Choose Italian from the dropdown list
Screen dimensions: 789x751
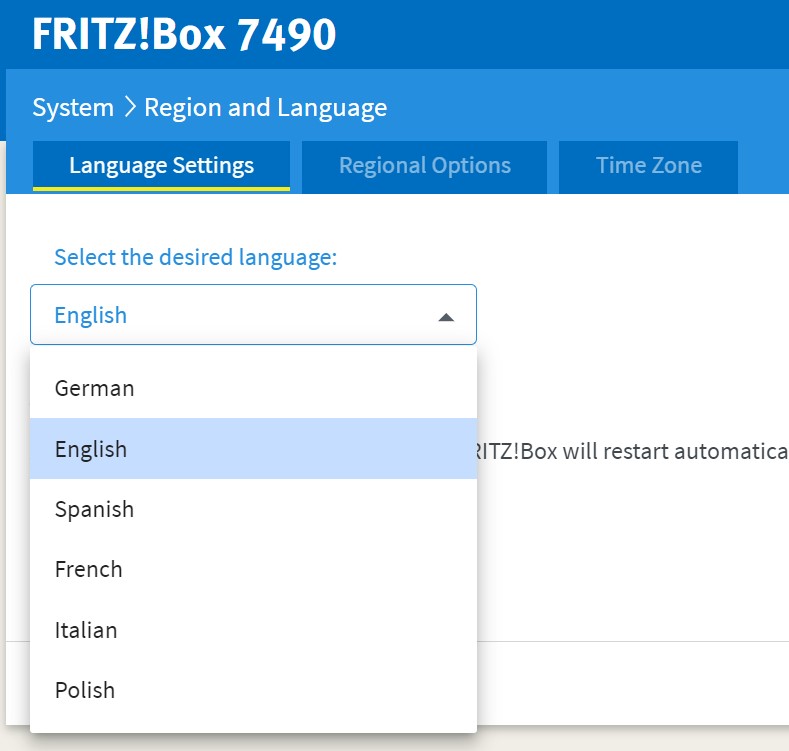tap(86, 630)
